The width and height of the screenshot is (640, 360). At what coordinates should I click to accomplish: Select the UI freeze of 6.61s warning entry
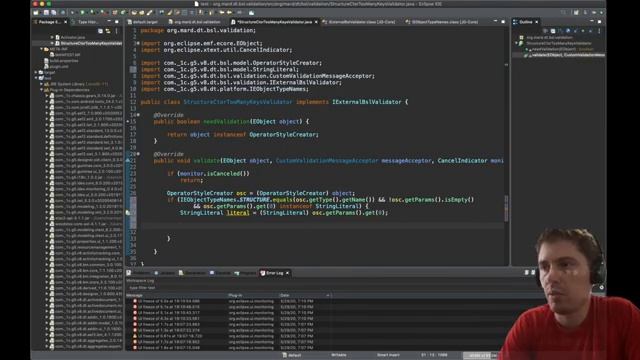pos(167,336)
